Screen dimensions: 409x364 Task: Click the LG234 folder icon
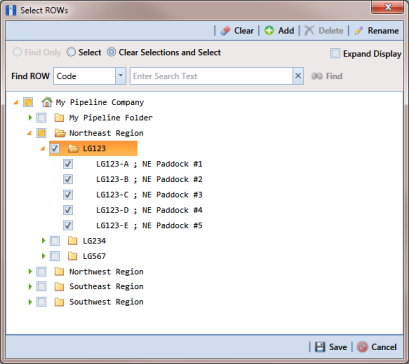[73, 241]
